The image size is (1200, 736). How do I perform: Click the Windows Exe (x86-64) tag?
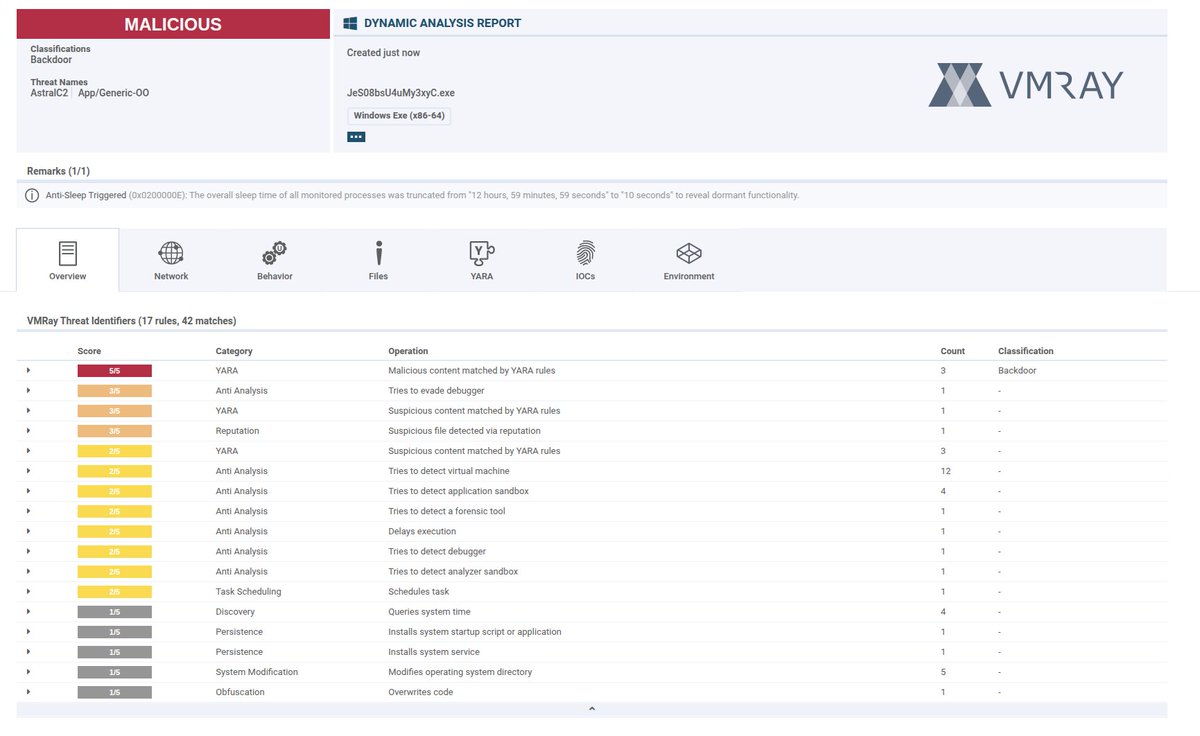399,116
